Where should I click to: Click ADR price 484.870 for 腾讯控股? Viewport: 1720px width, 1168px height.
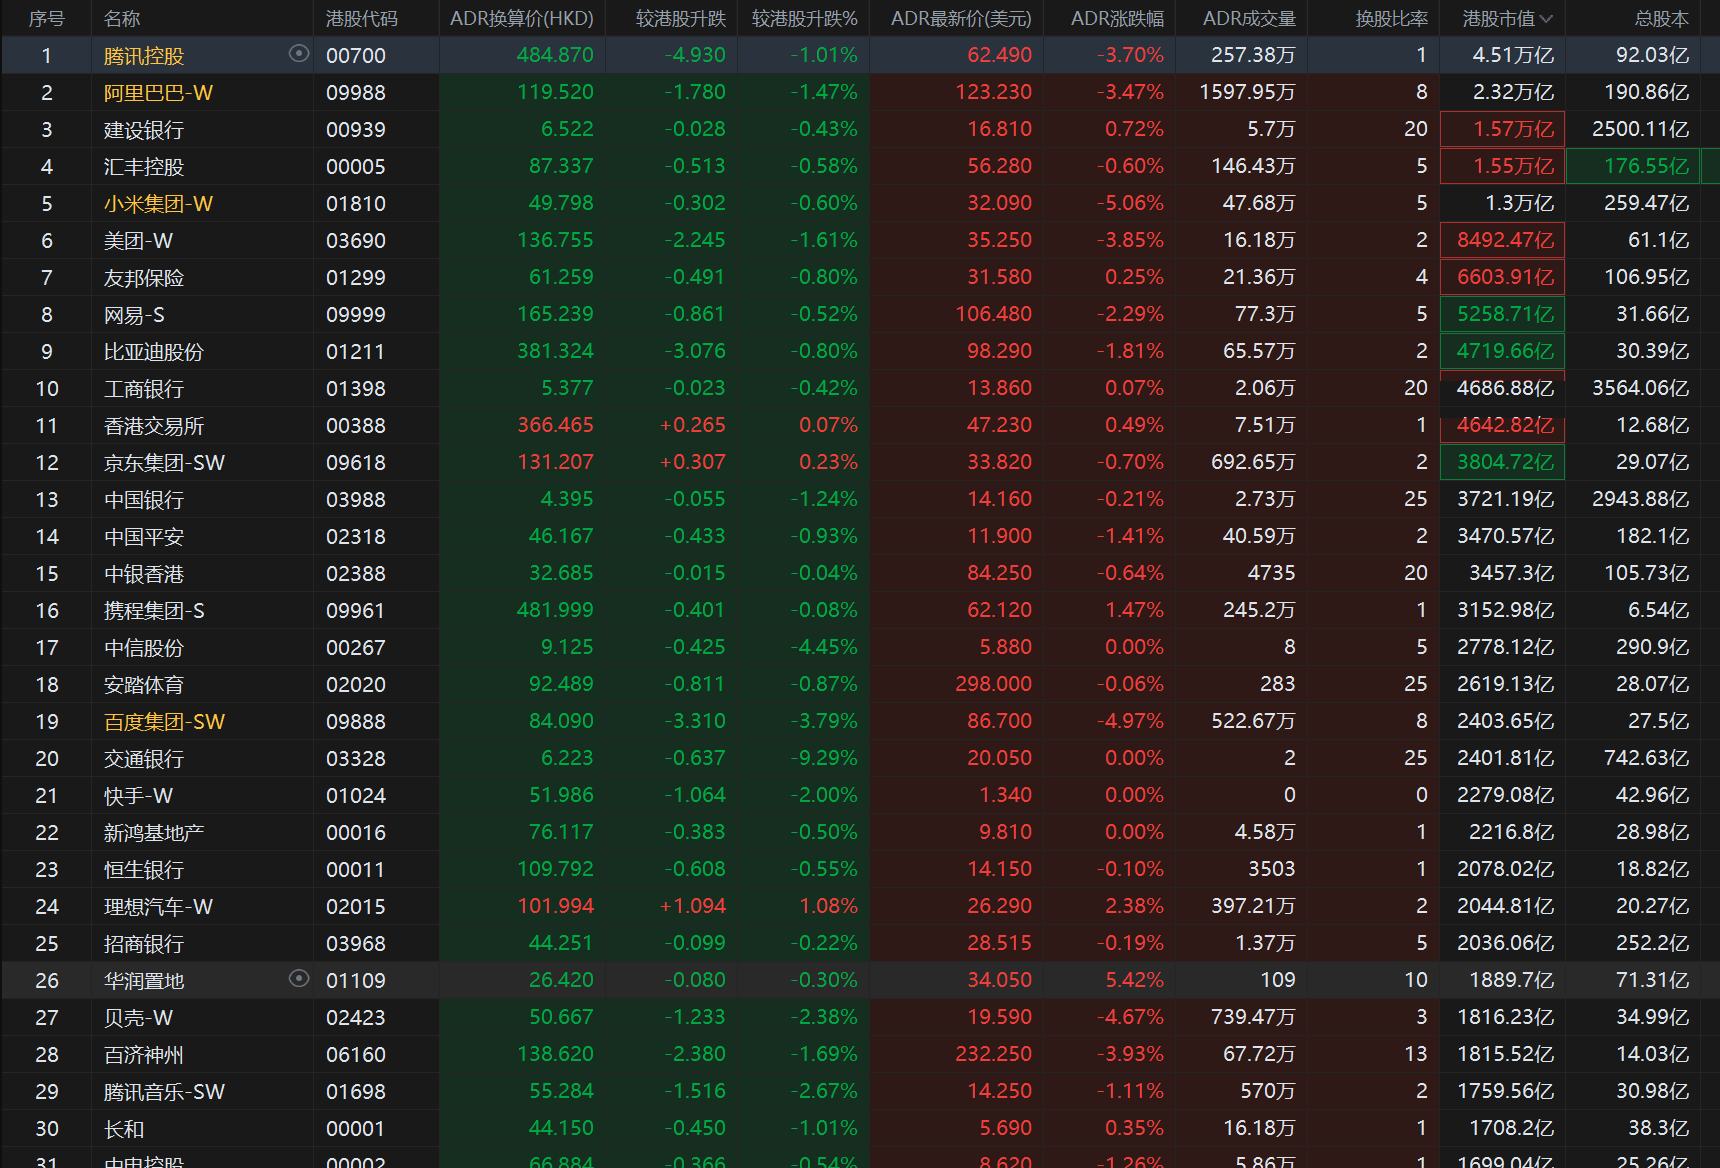(555, 55)
